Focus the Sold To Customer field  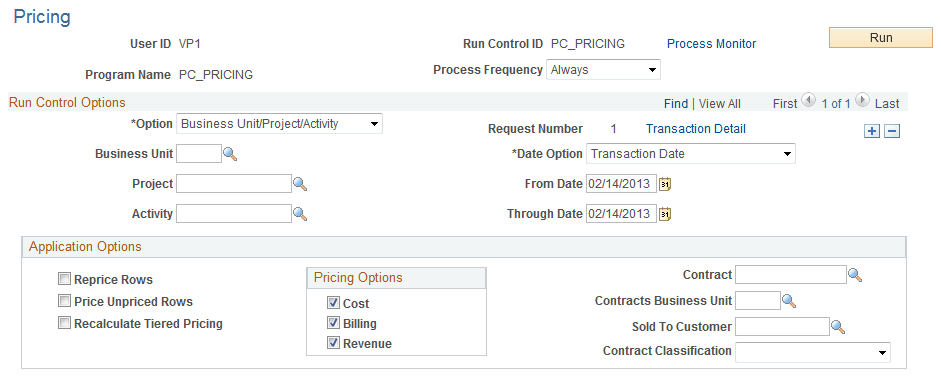(782, 326)
